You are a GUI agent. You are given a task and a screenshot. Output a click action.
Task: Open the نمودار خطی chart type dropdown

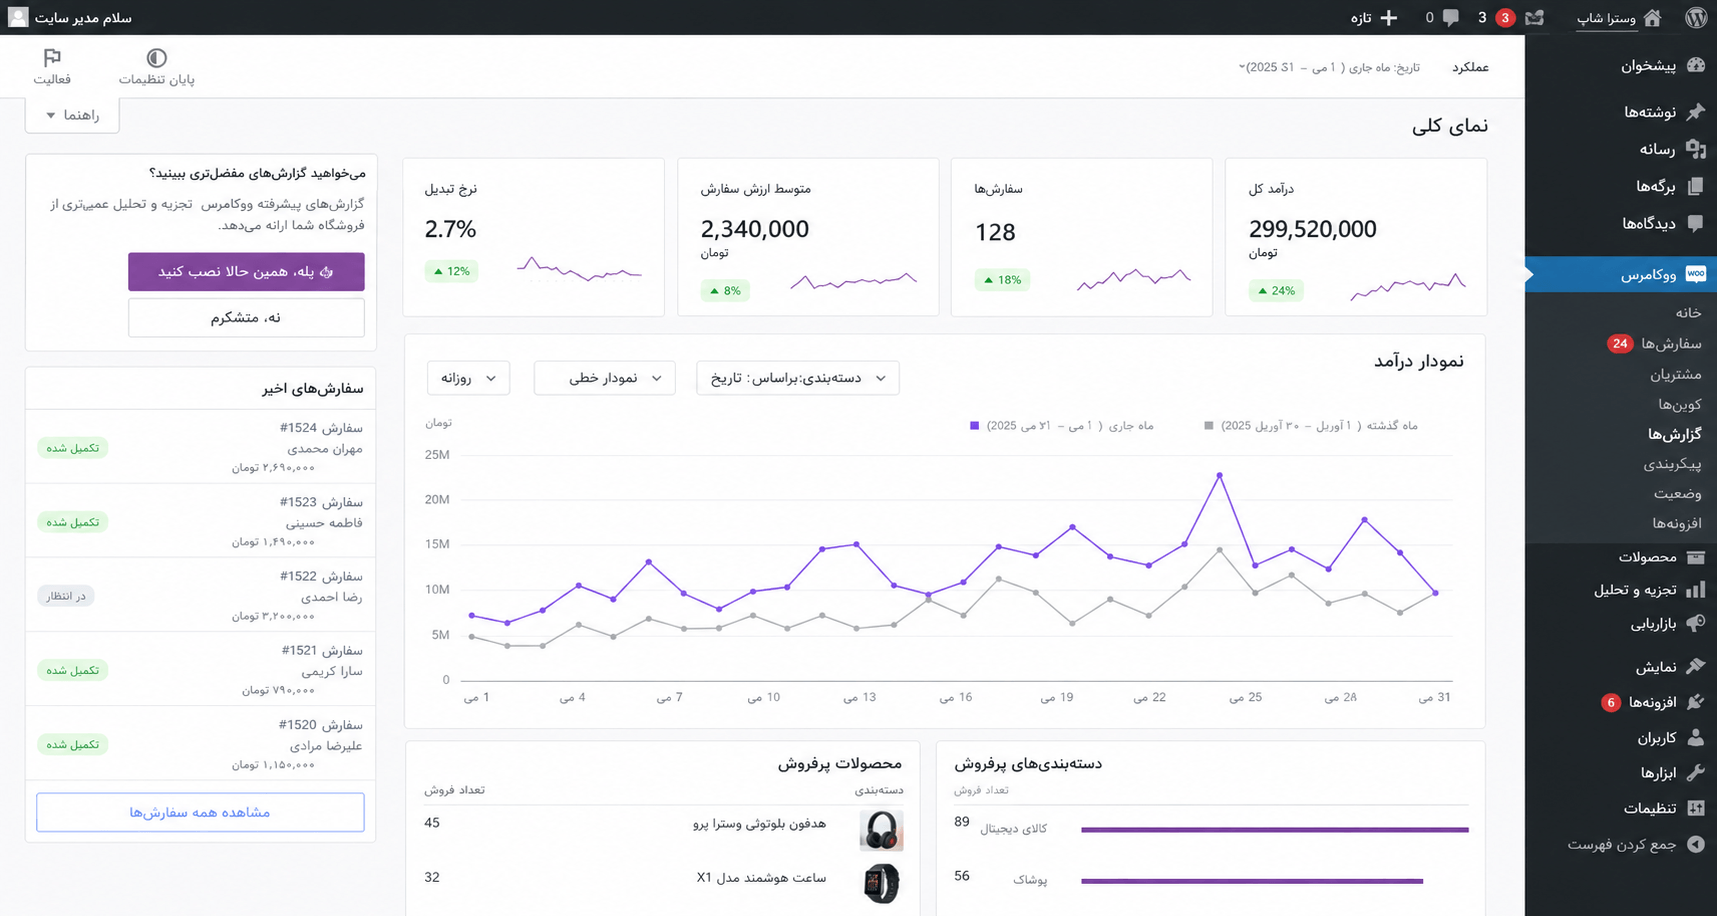[604, 378]
